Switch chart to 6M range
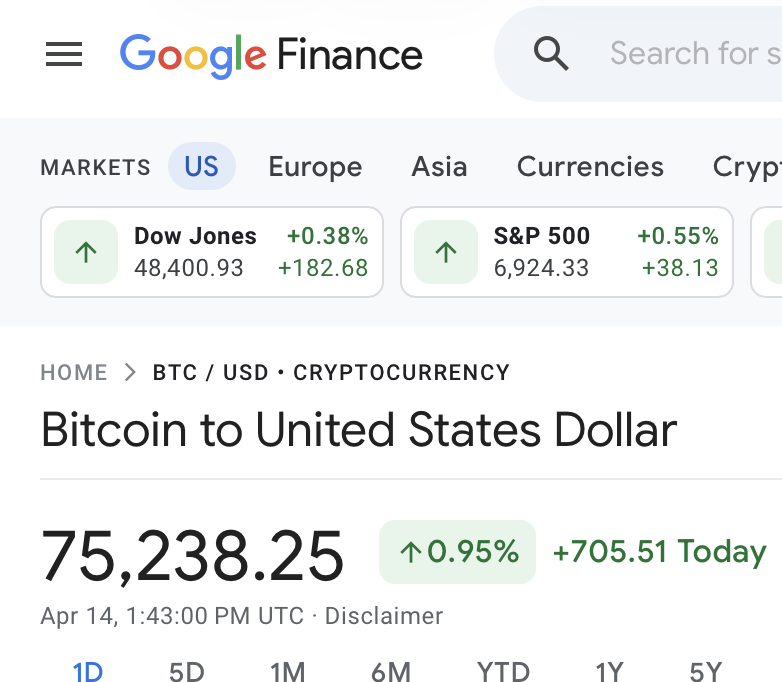 point(391,672)
